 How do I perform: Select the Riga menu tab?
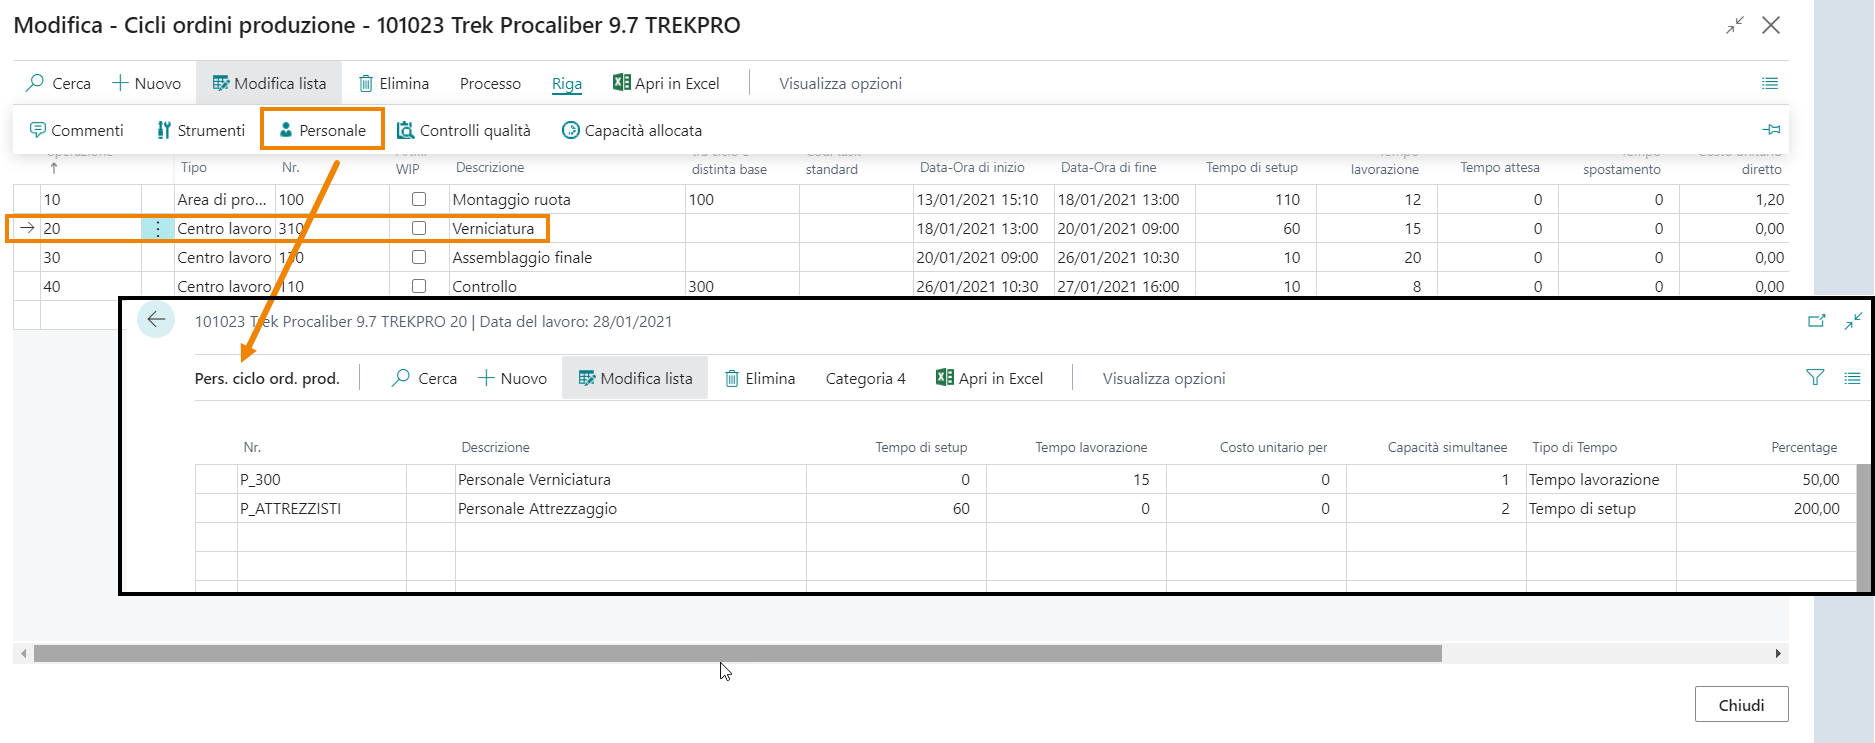click(567, 84)
